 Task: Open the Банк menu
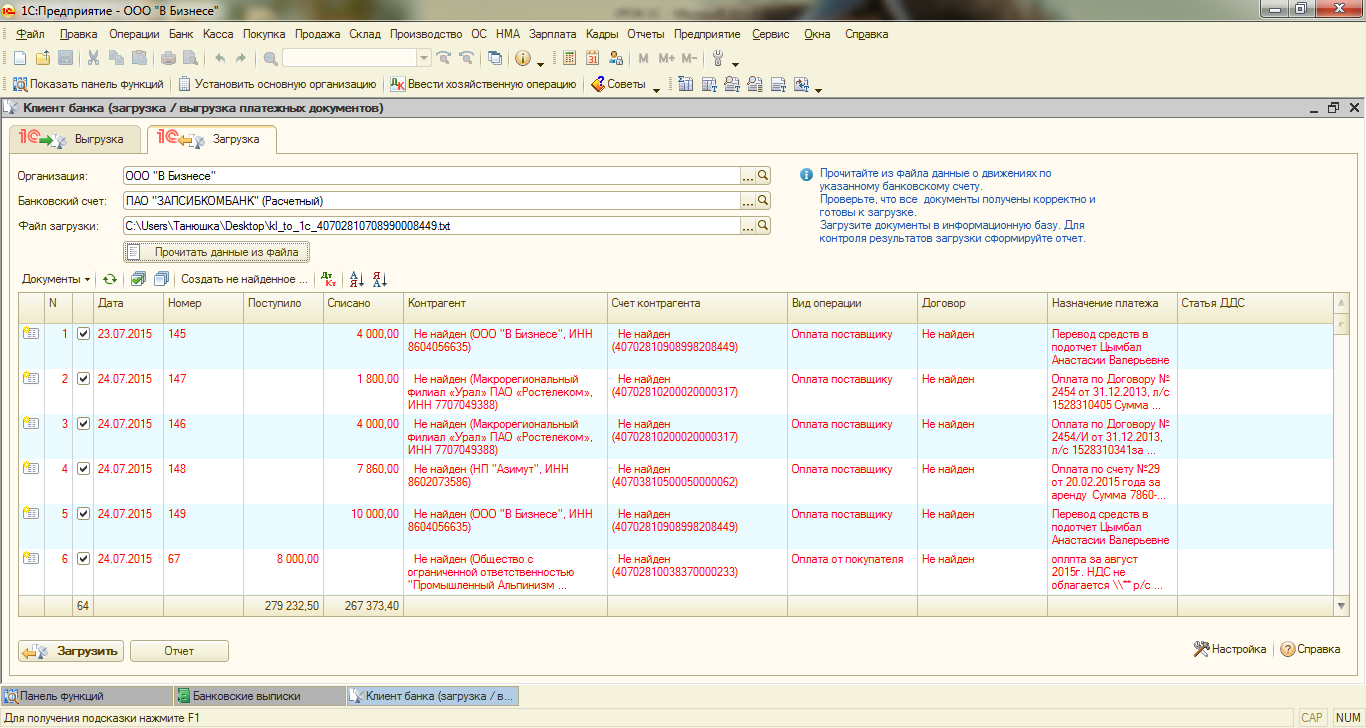click(x=181, y=34)
